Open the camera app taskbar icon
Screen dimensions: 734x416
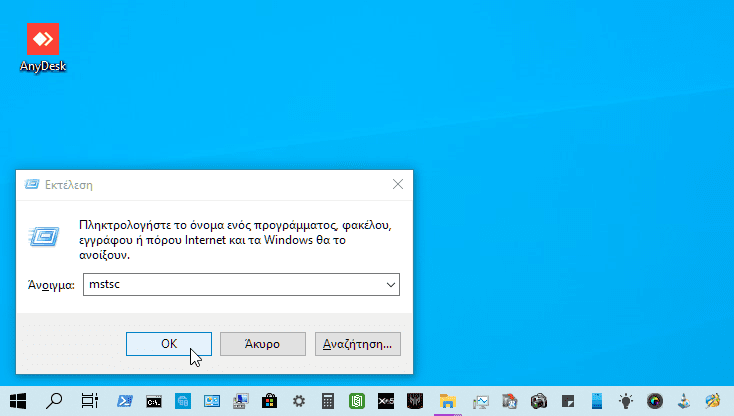(539, 401)
